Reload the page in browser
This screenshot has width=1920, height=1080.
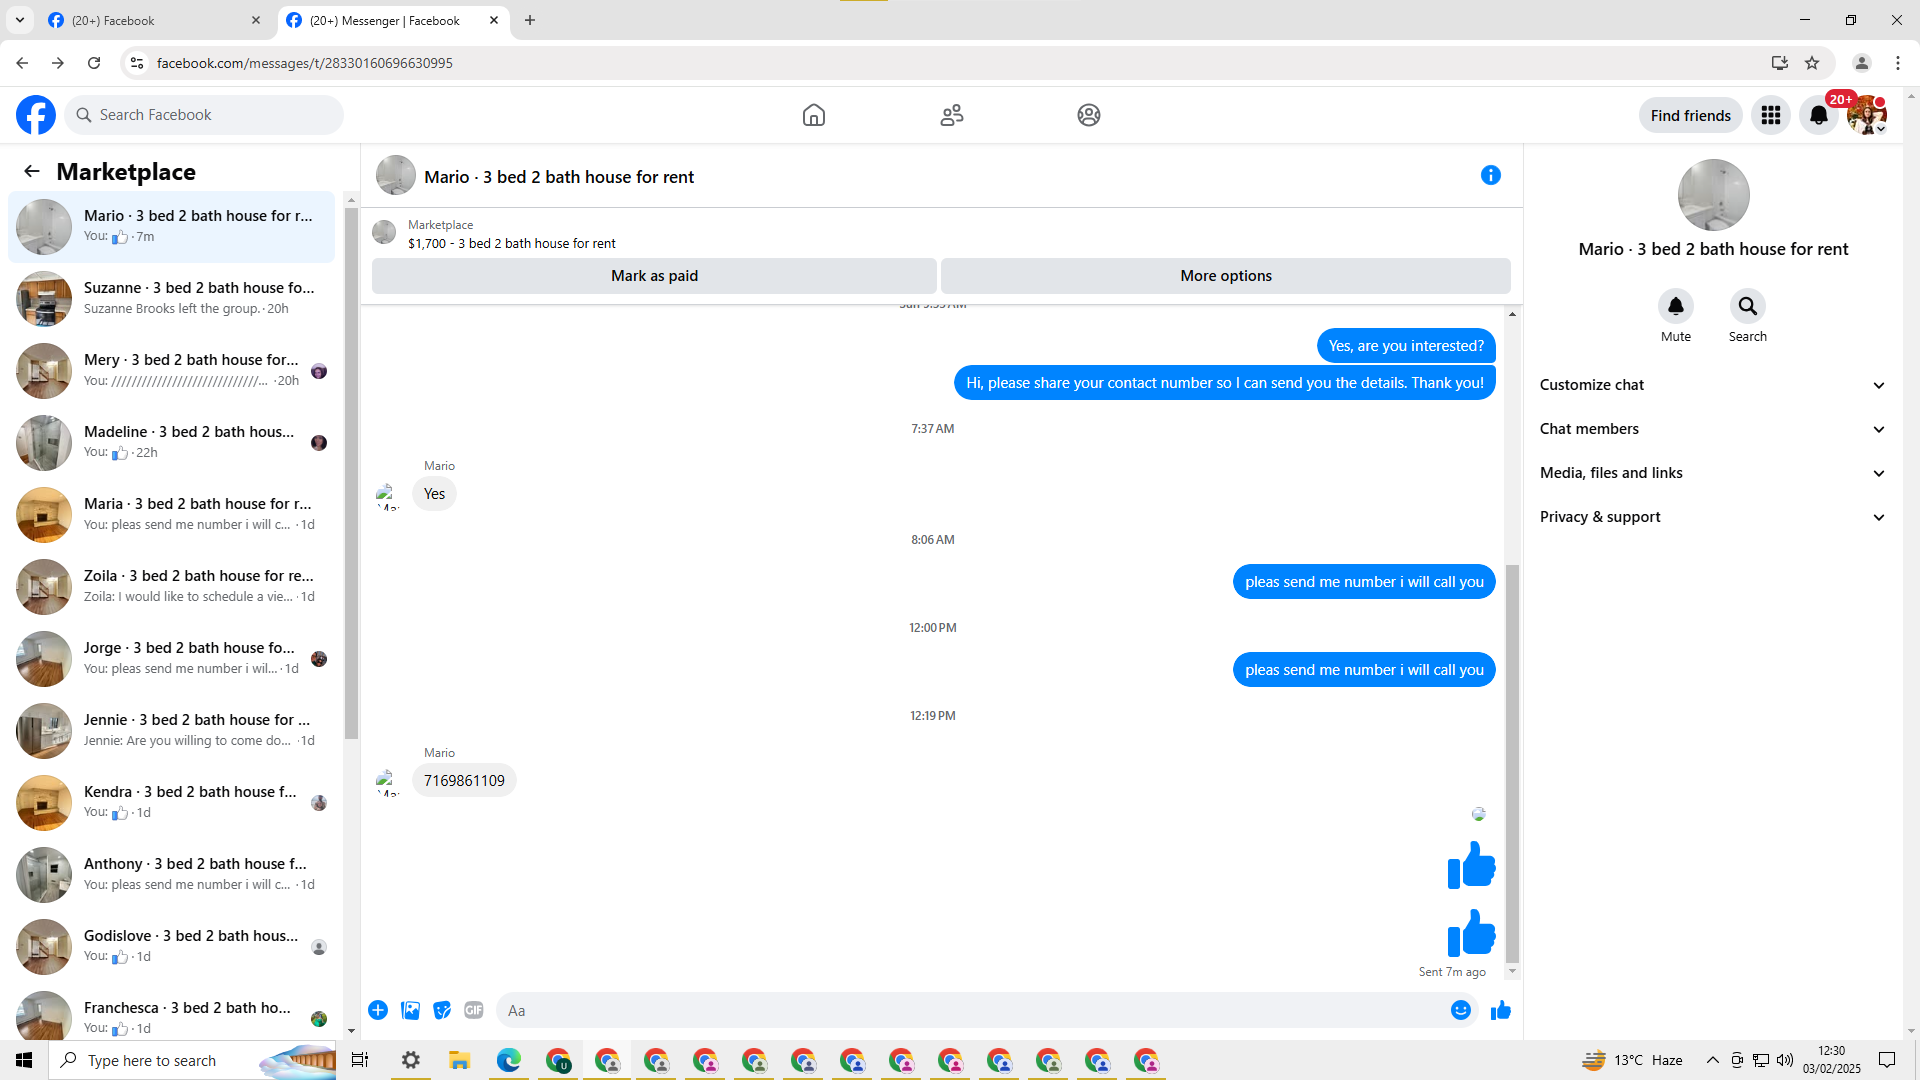[x=94, y=63]
